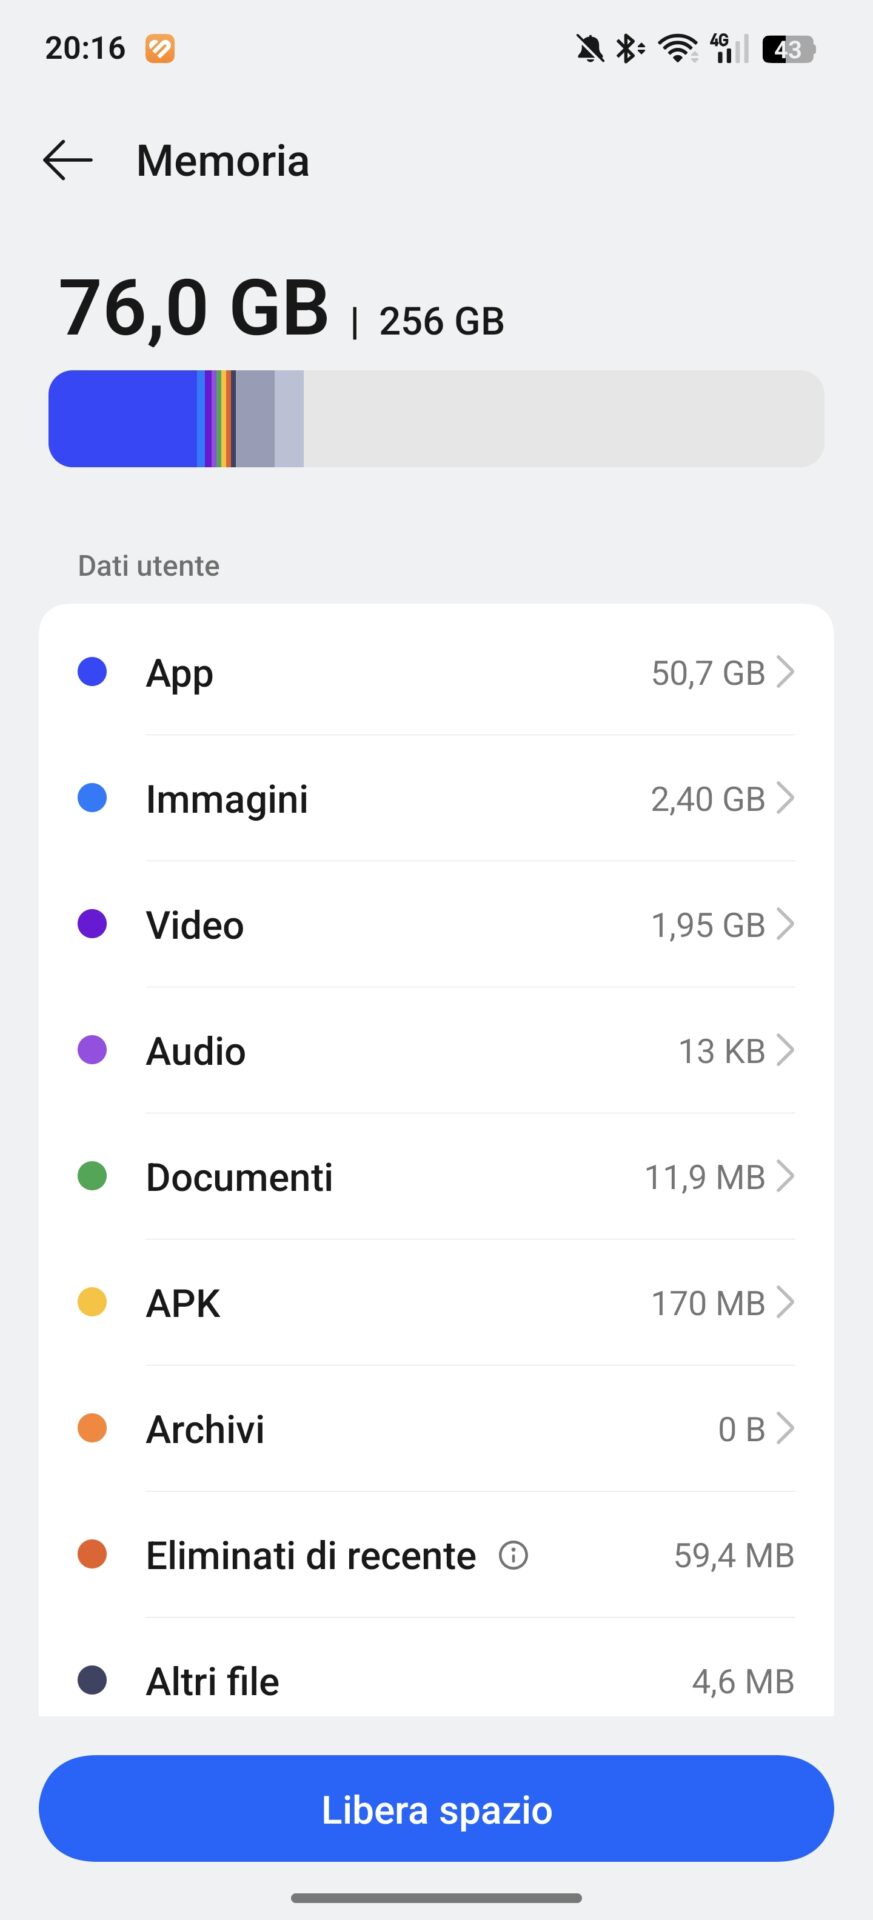Open the APK storage entry
The image size is (873, 1920).
coord(436,1303)
